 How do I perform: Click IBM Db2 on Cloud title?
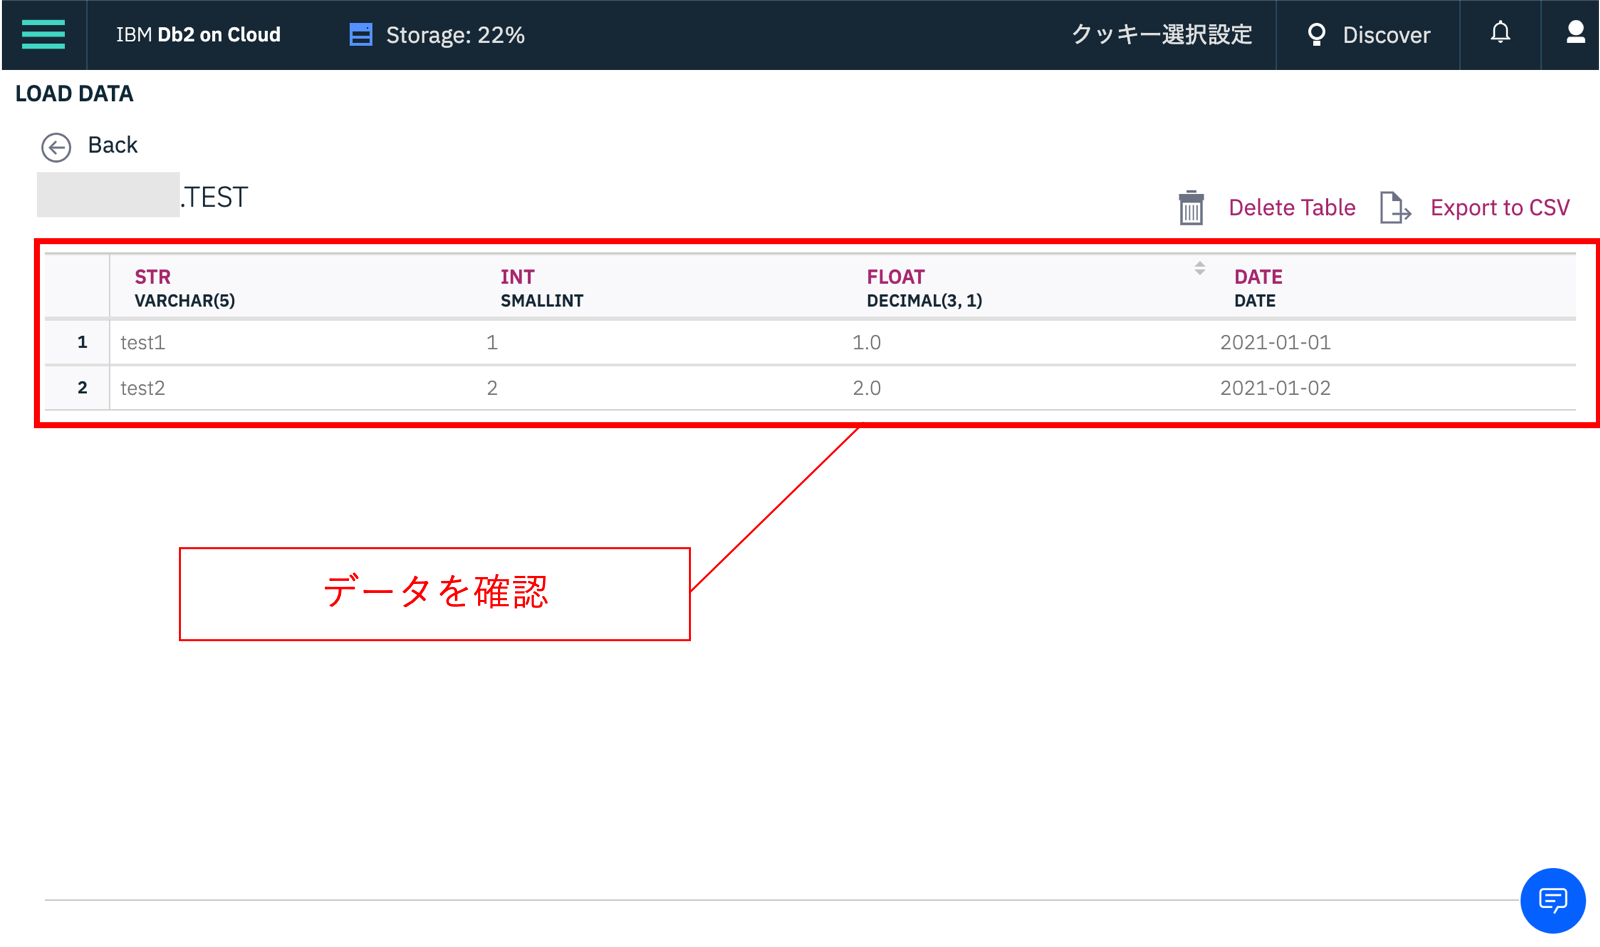(198, 34)
